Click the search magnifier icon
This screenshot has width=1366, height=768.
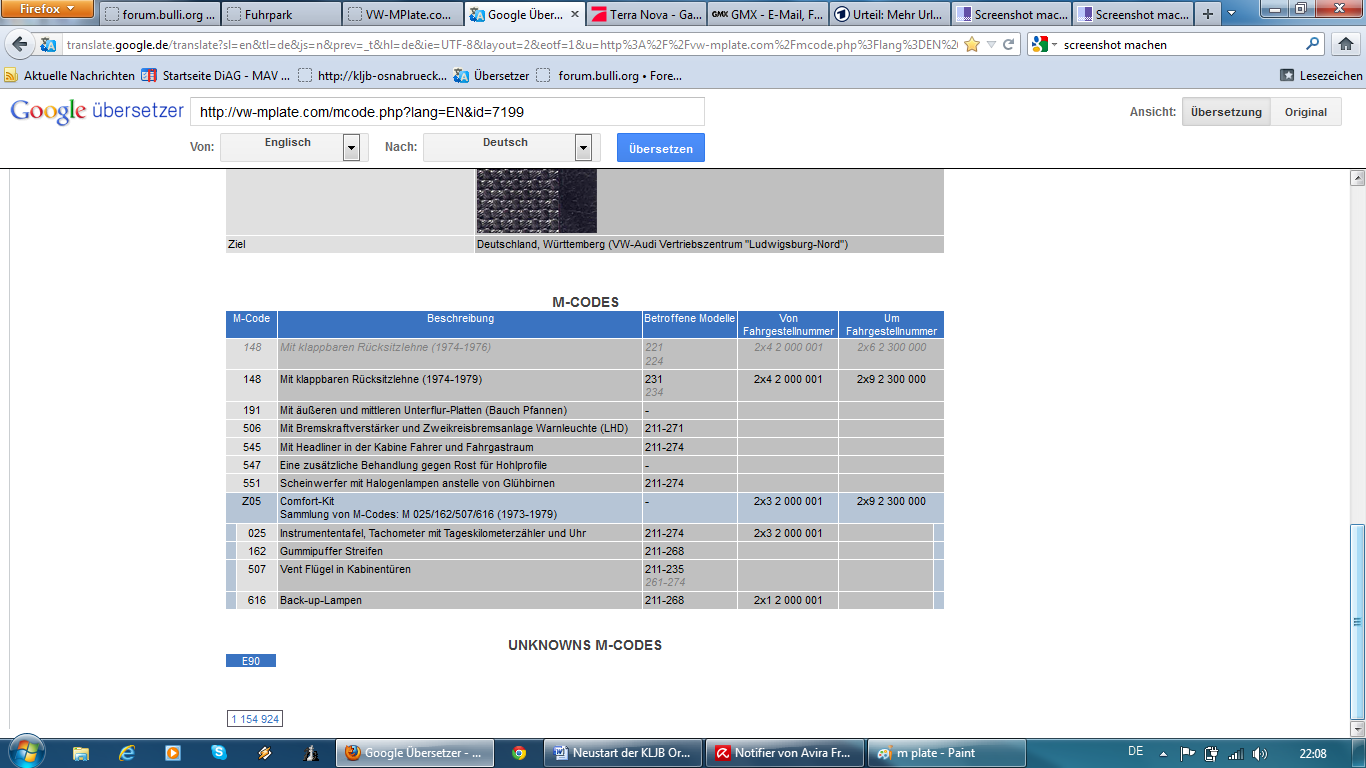[x=1313, y=44]
